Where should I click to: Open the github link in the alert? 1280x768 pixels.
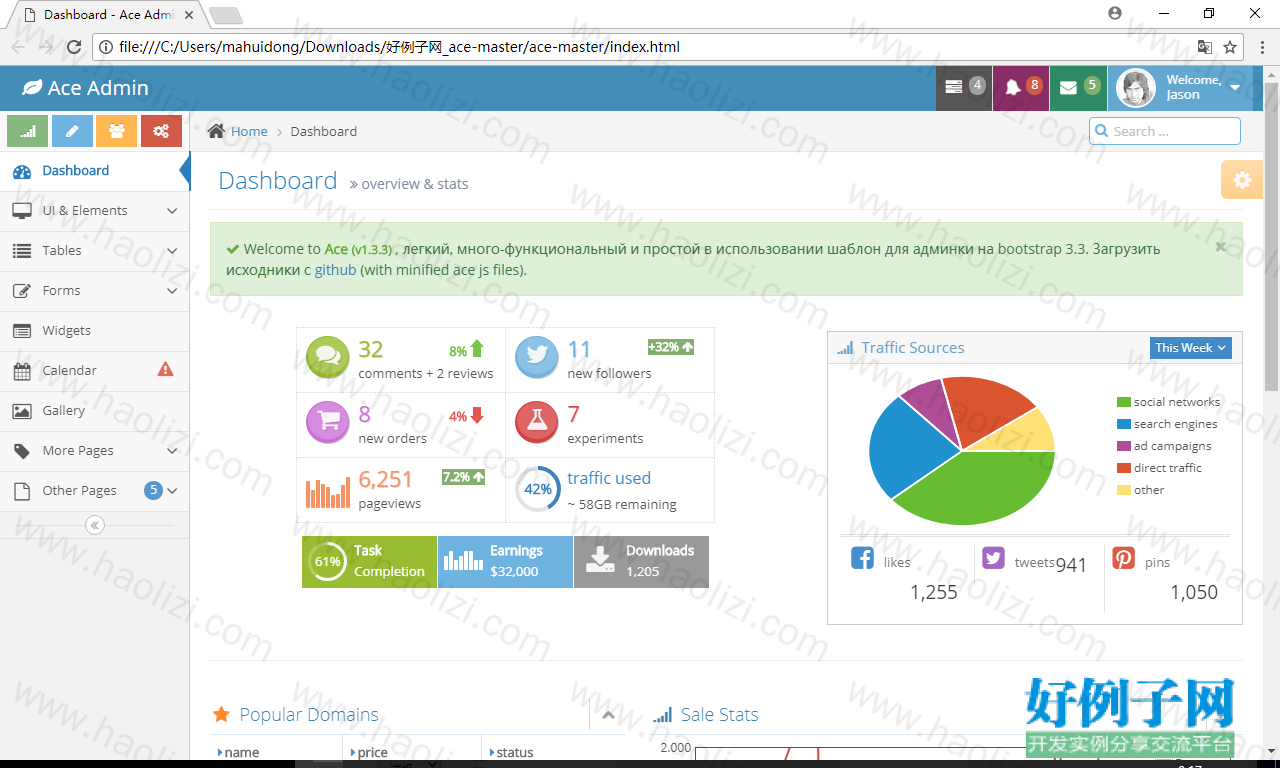pyautogui.click(x=335, y=270)
